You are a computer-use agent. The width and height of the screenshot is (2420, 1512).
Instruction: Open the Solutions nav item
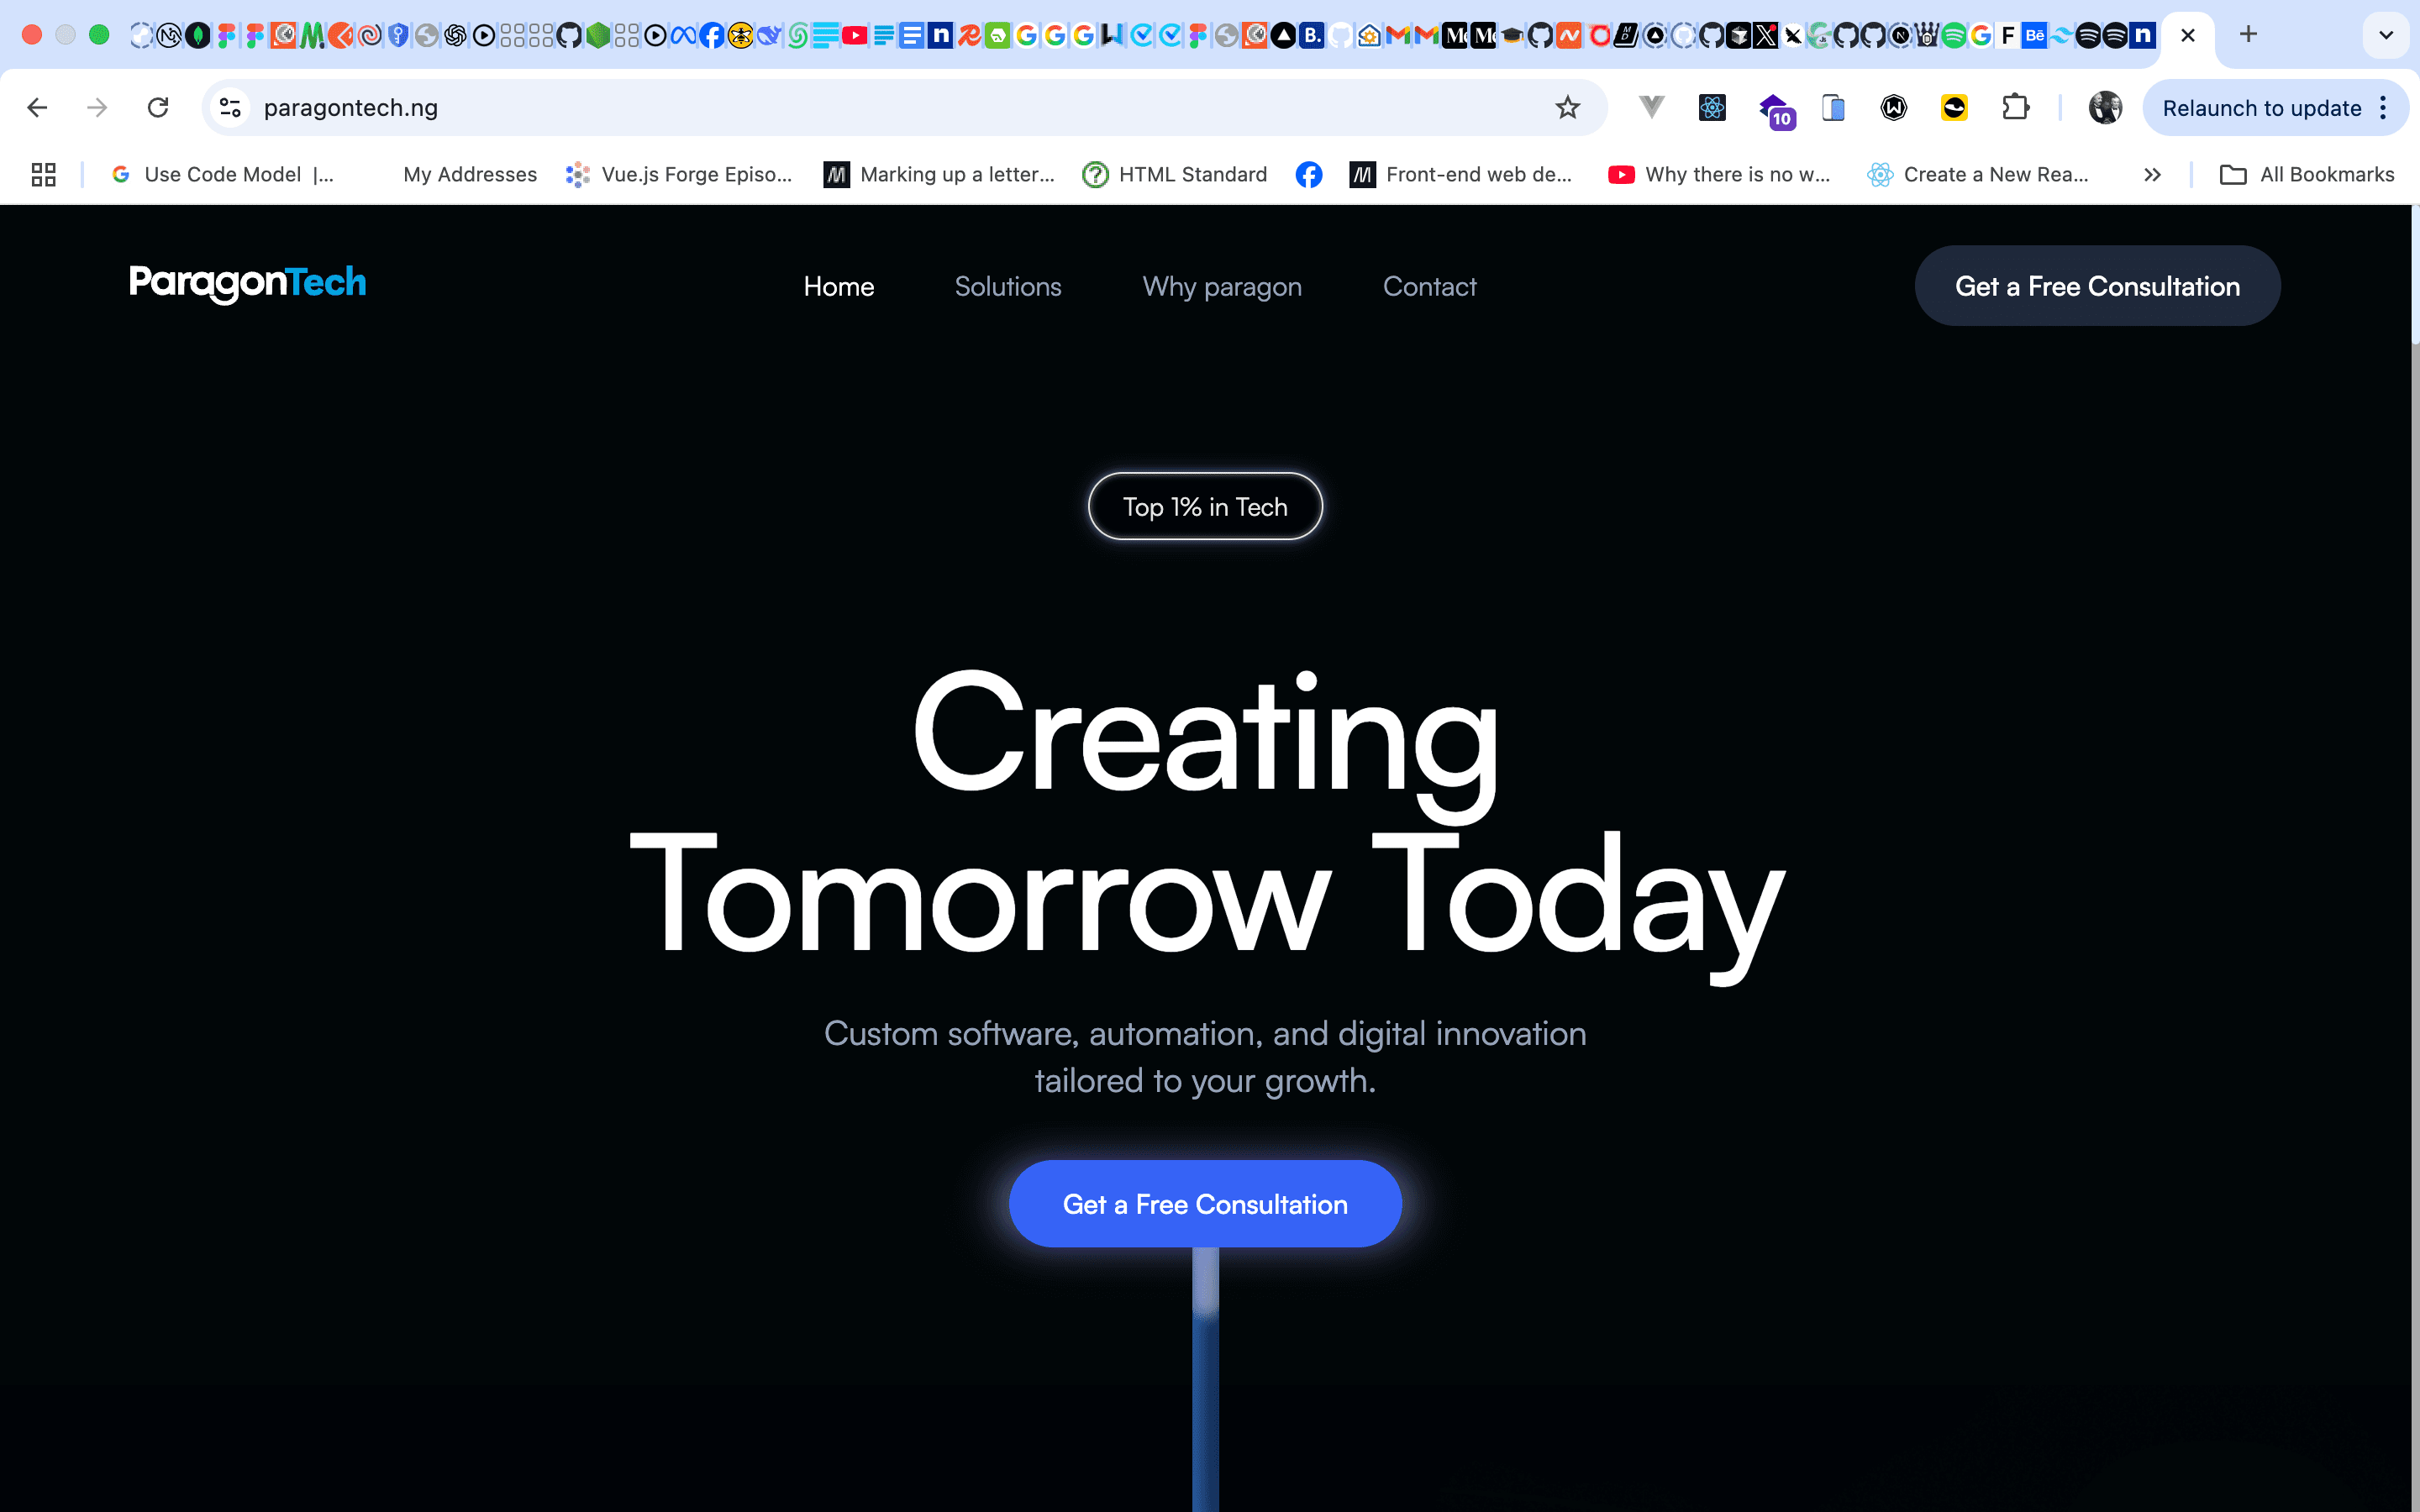1007,287
